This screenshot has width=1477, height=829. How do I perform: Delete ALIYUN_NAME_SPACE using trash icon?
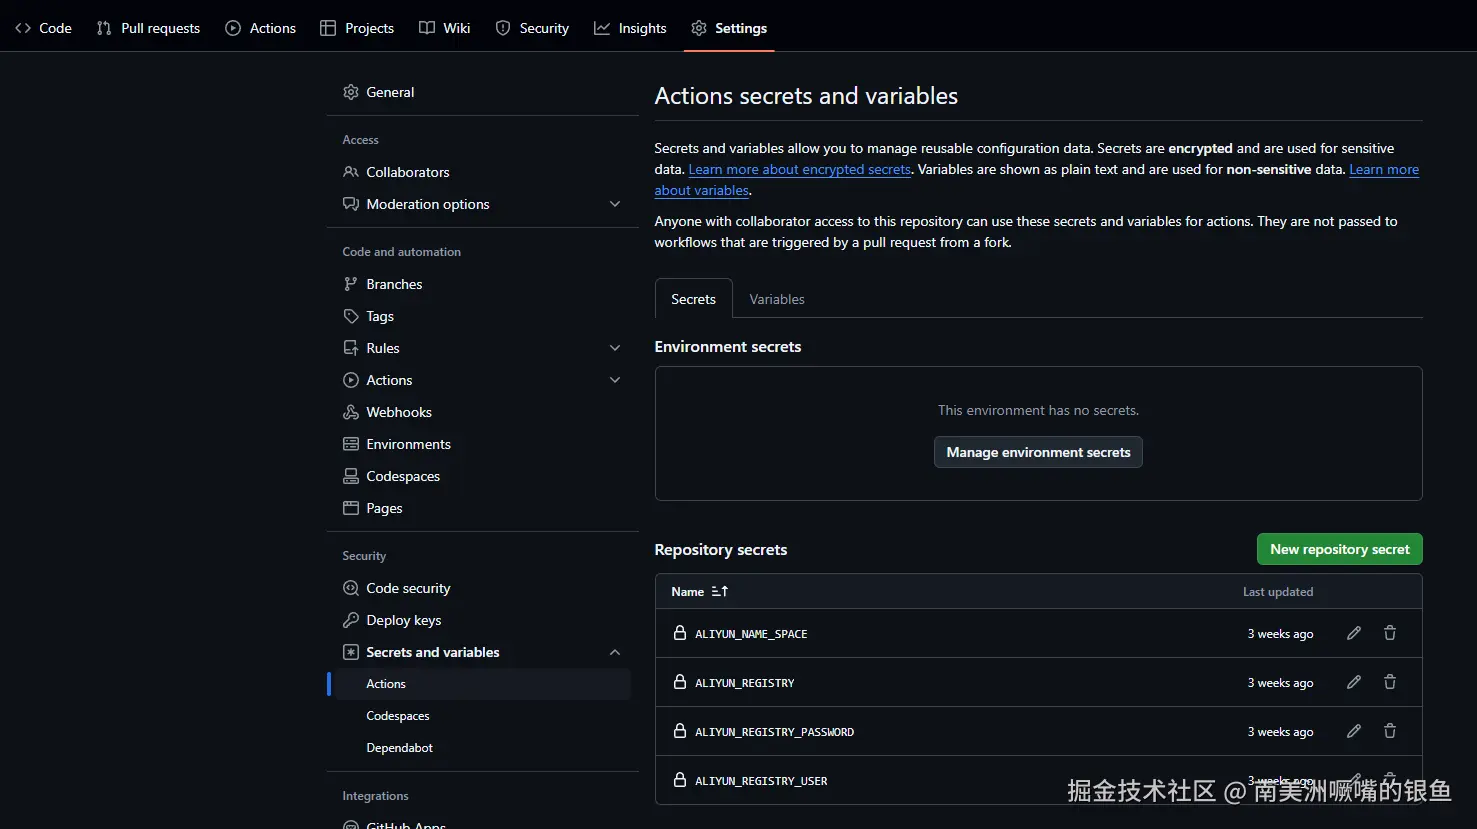coord(1389,633)
